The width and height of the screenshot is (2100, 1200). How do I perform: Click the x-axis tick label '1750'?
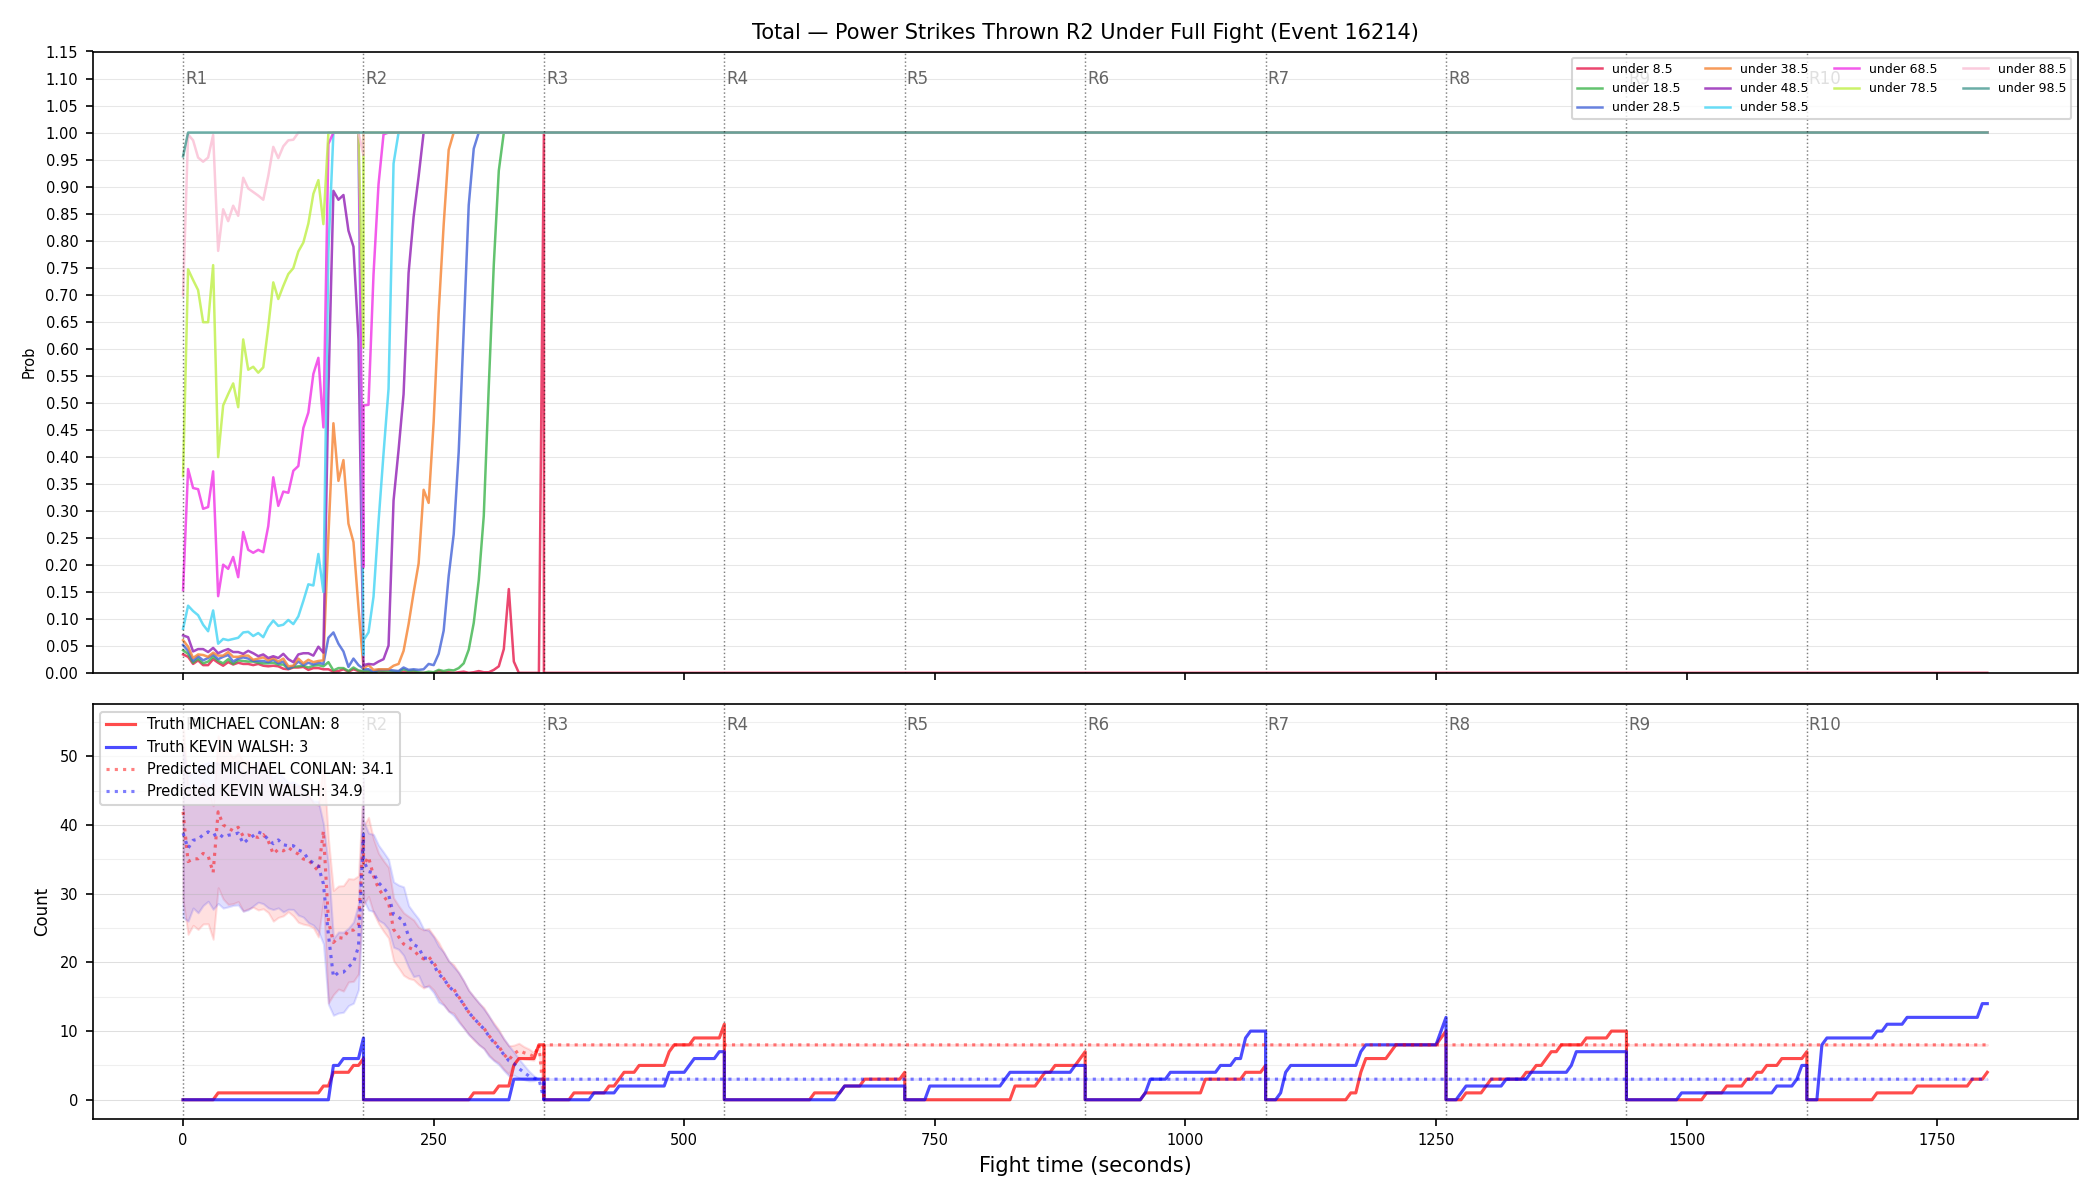1937,1139
